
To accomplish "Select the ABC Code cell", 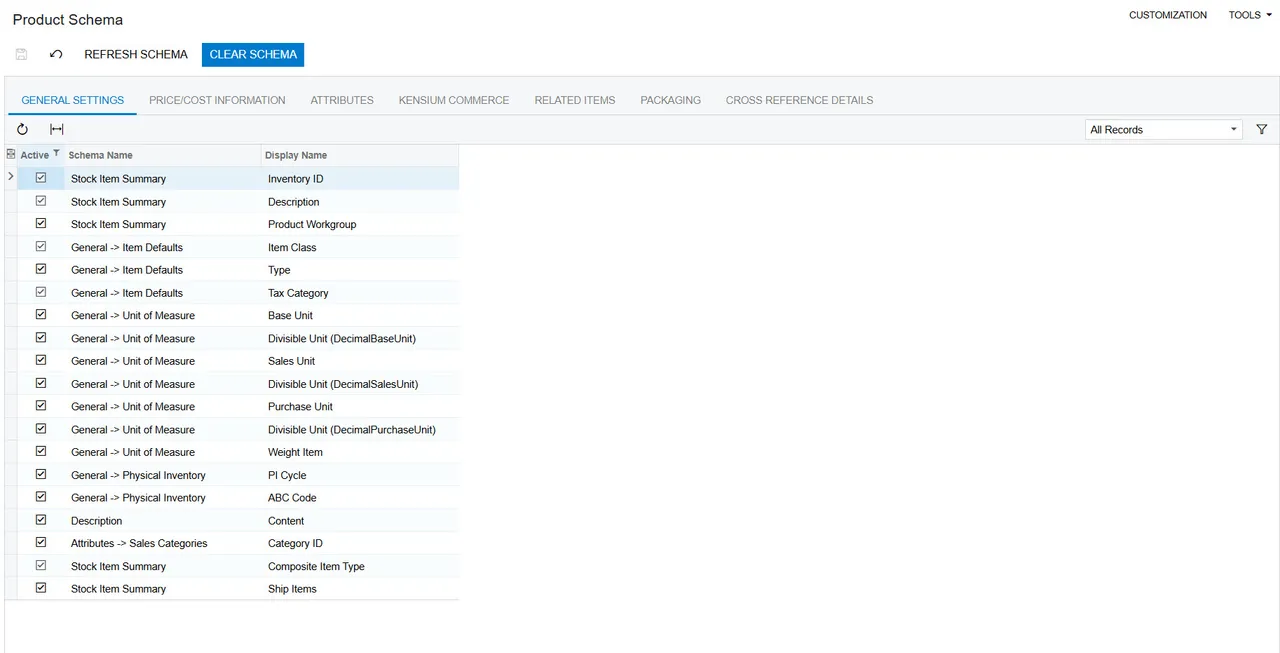I will pyautogui.click(x=360, y=498).
